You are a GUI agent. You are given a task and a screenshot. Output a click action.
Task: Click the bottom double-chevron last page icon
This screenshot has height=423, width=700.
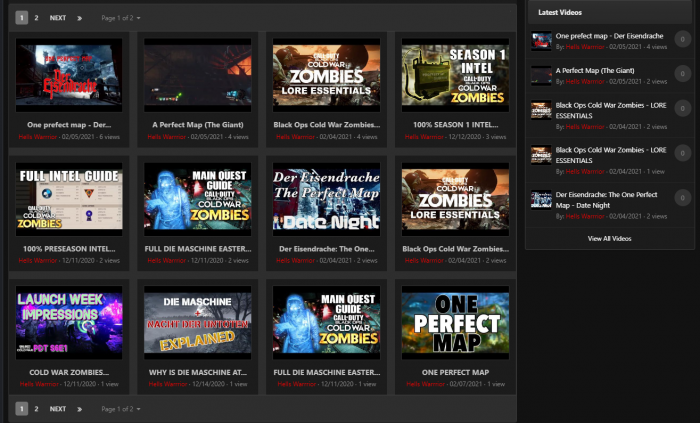[x=80, y=409]
